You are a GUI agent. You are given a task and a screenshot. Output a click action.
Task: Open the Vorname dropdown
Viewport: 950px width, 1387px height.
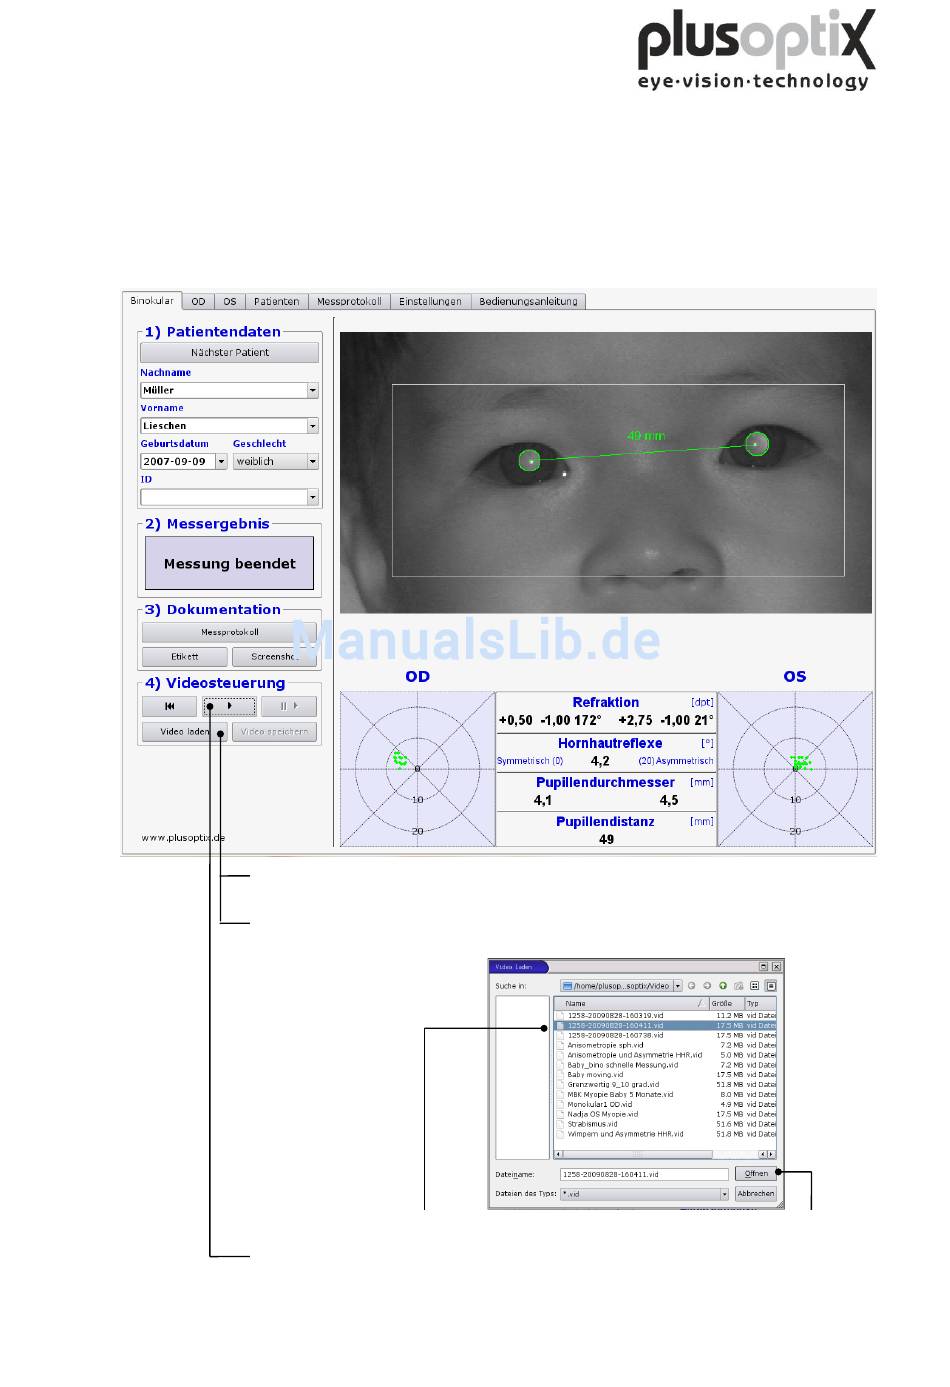313,426
